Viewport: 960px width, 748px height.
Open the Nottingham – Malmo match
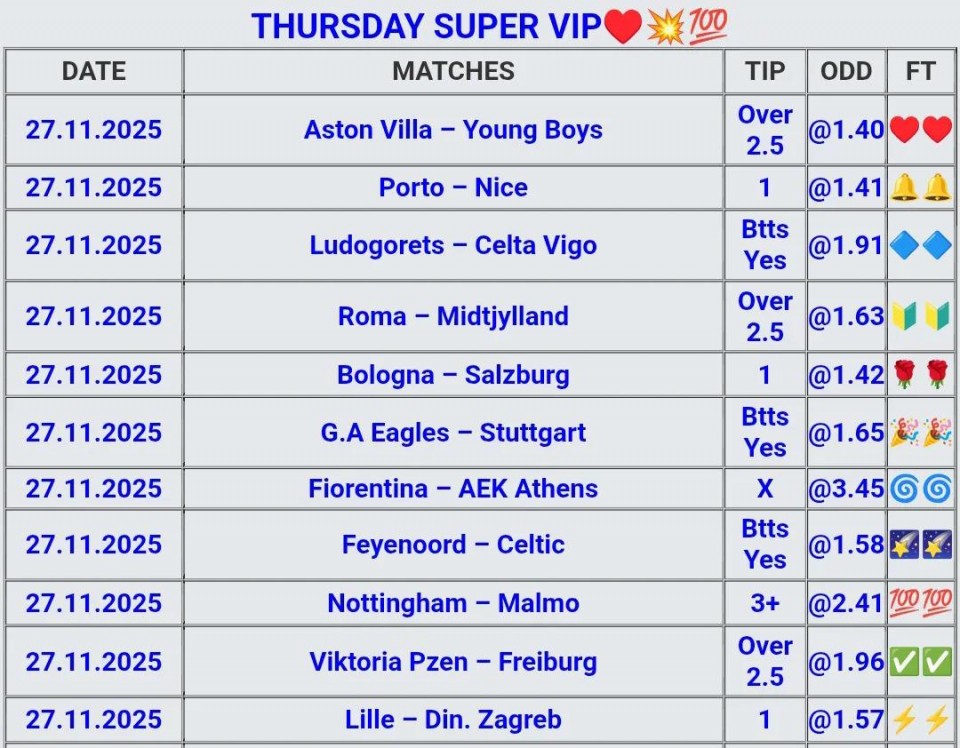point(453,604)
